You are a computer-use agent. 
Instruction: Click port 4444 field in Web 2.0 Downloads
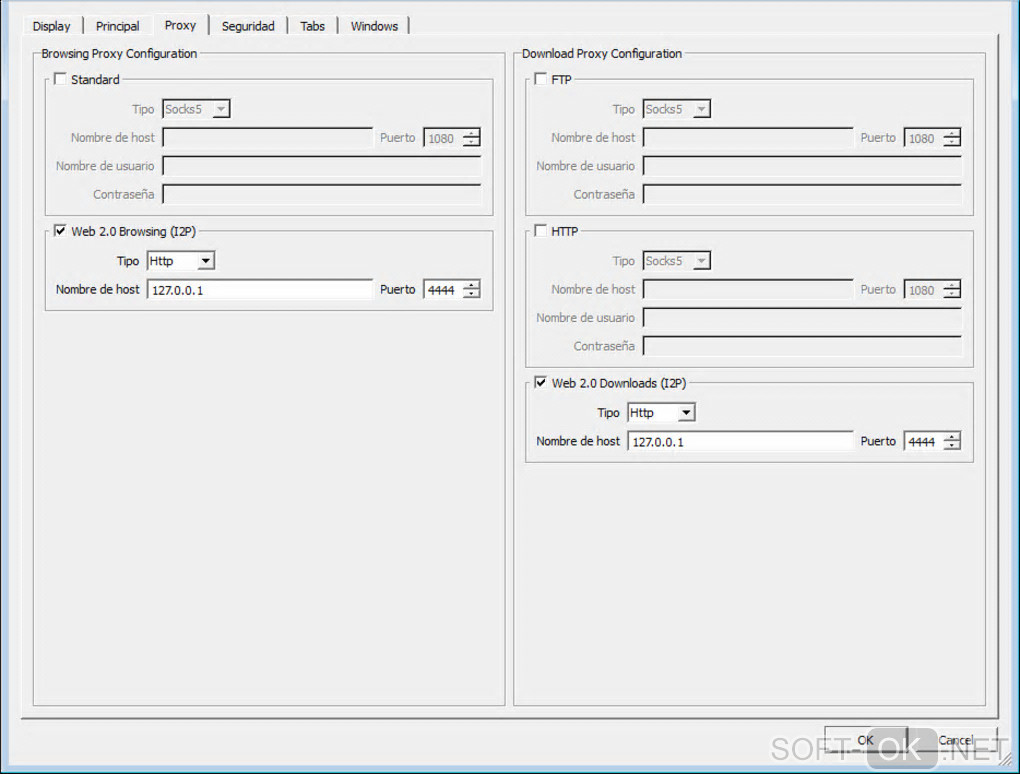click(x=924, y=442)
